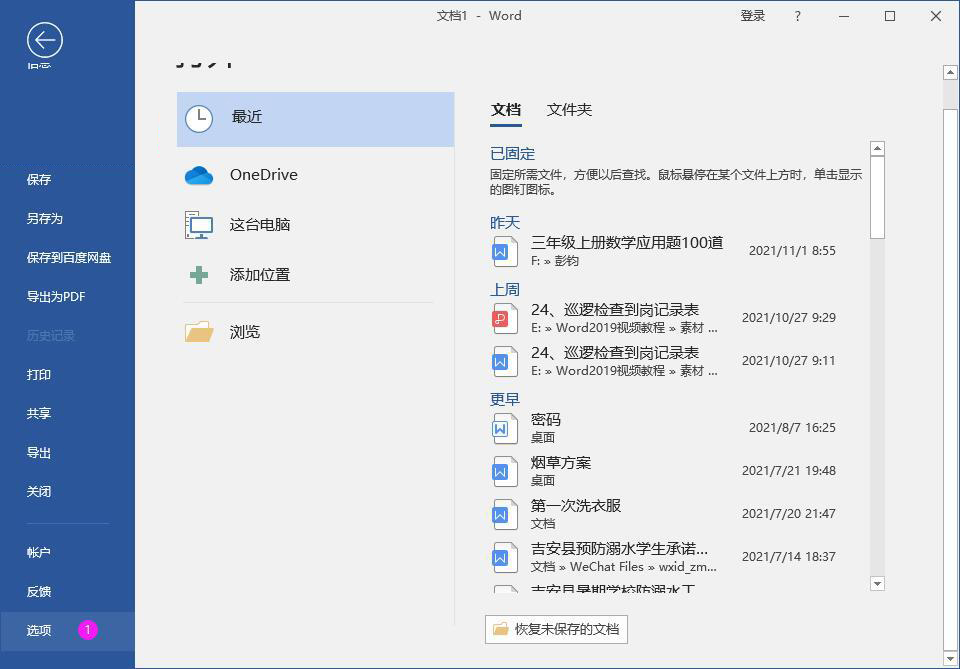Viewport: 960px width, 669px height.
Task: Open the PDF file 巡逻检查到岗记录表
Action: click(614, 316)
